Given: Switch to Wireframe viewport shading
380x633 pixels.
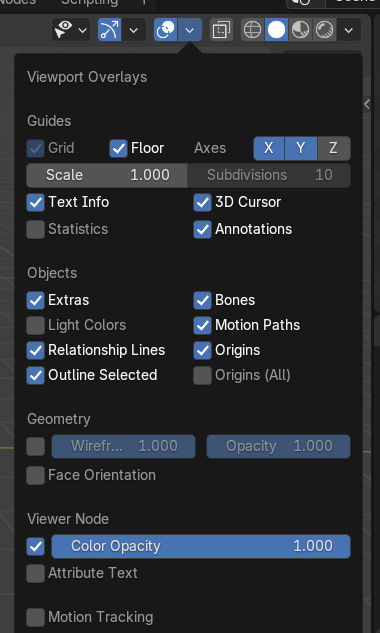Looking at the screenshot, I should click(253, 30).
